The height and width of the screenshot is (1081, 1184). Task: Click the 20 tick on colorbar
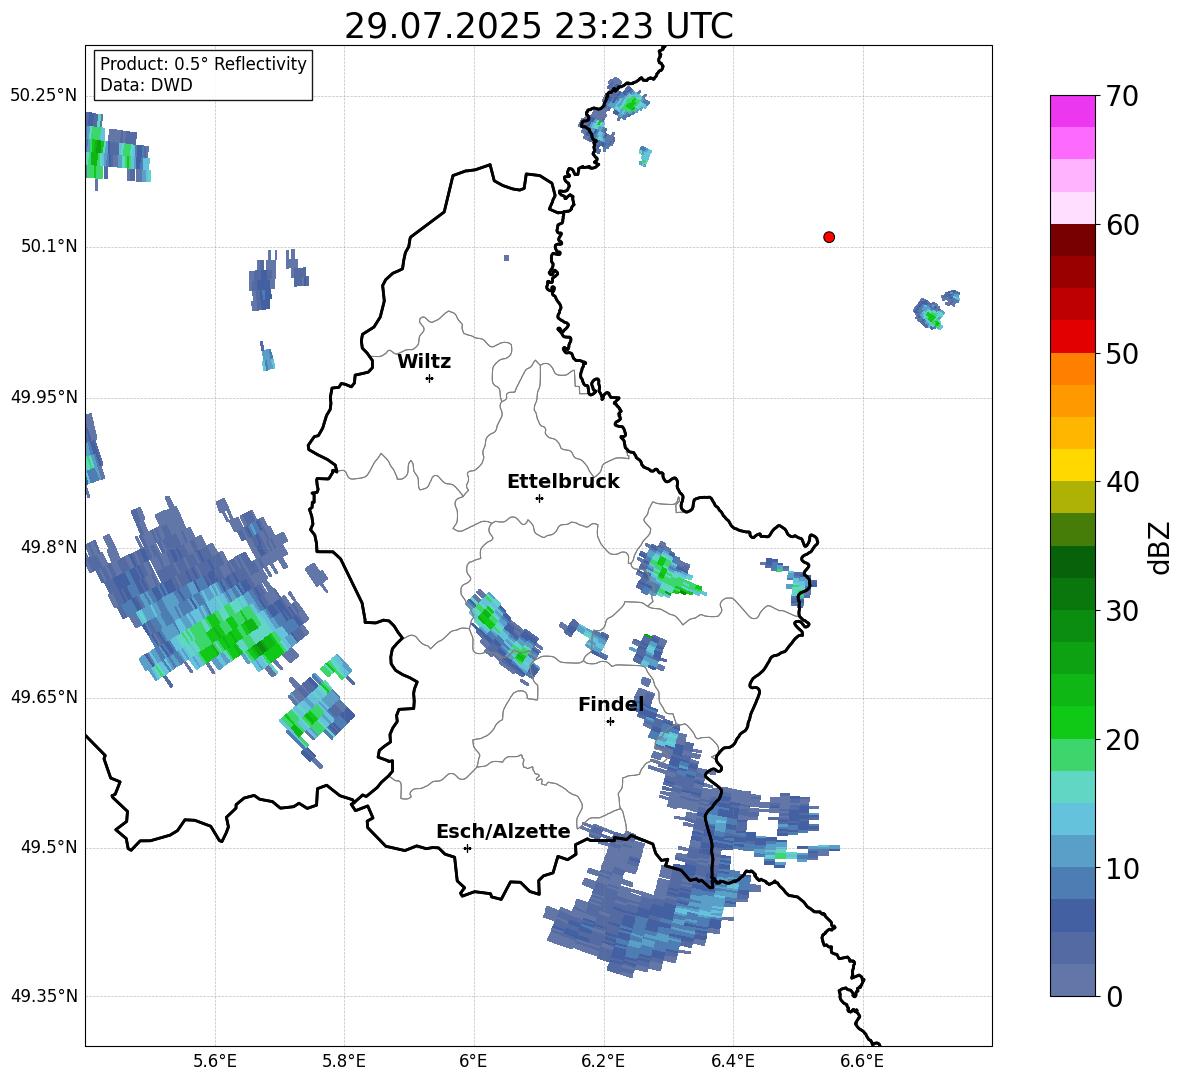pos(1121,740)
